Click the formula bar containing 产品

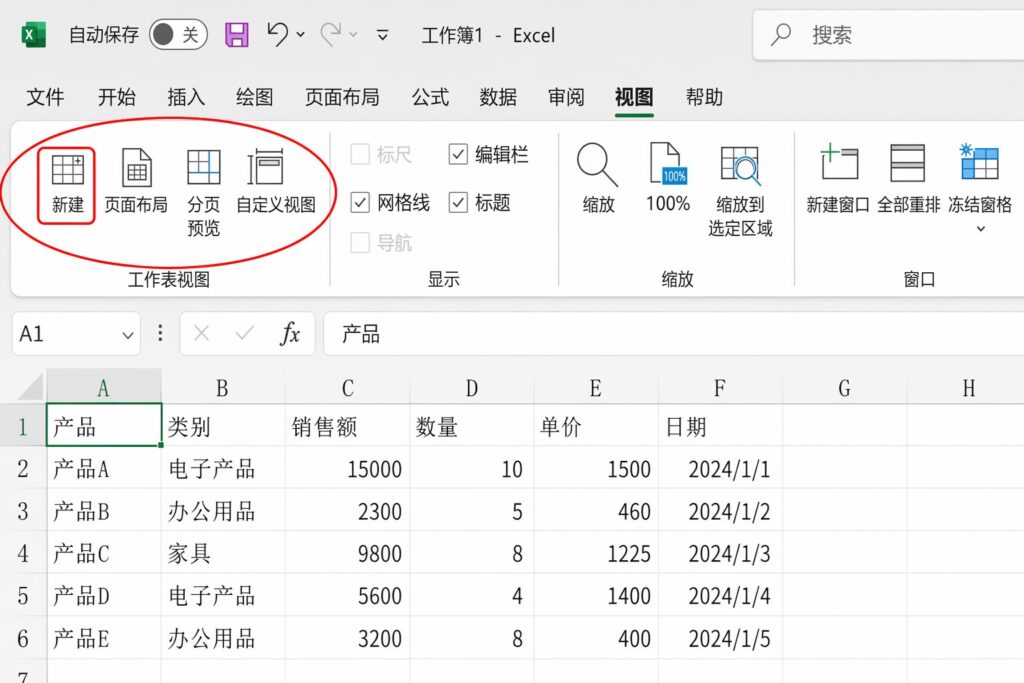[x=674, y=334]
